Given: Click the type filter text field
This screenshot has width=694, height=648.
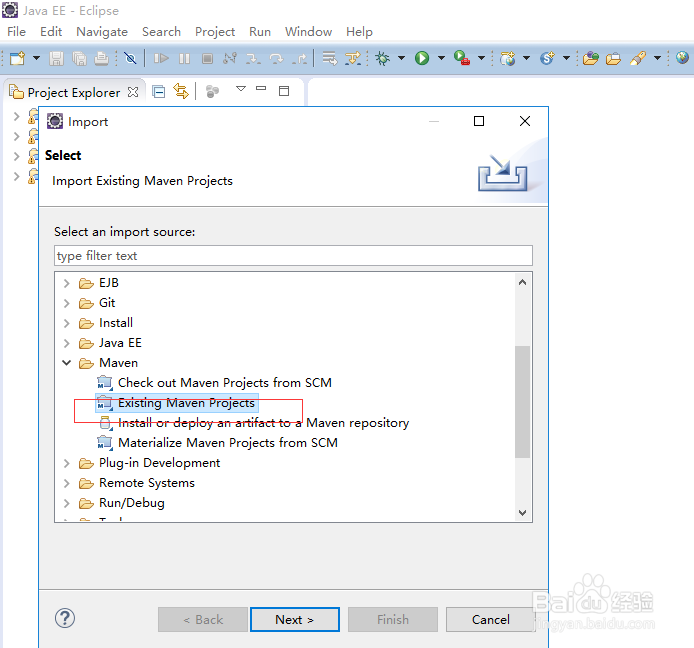Looking at the screenshot, I should click(x=293, y=256).
